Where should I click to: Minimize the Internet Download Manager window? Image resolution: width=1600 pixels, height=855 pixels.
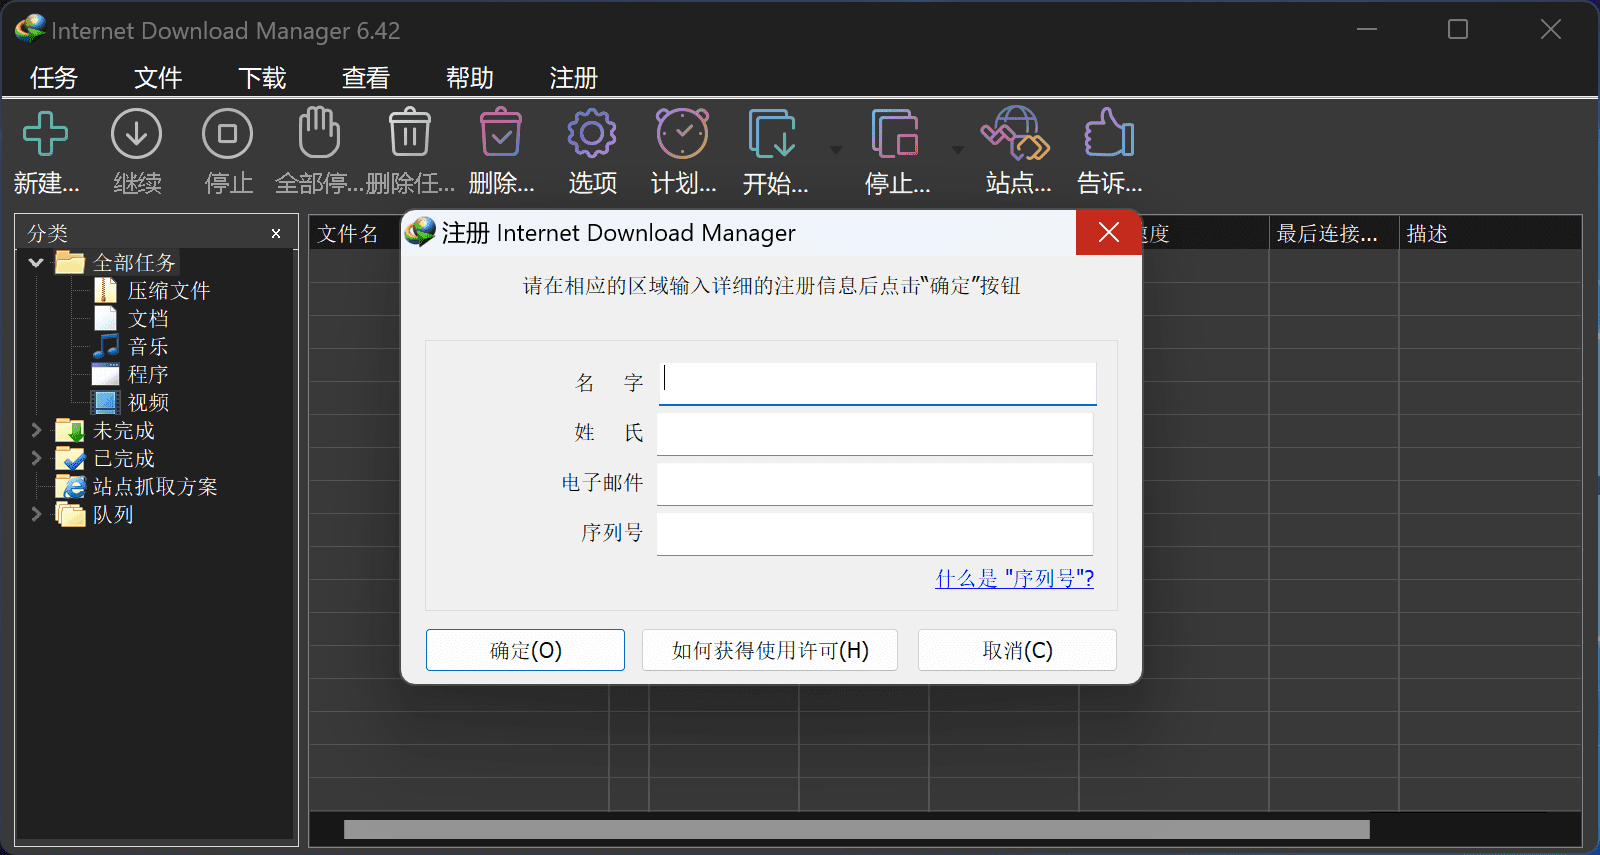click(x=1367, y=30)
